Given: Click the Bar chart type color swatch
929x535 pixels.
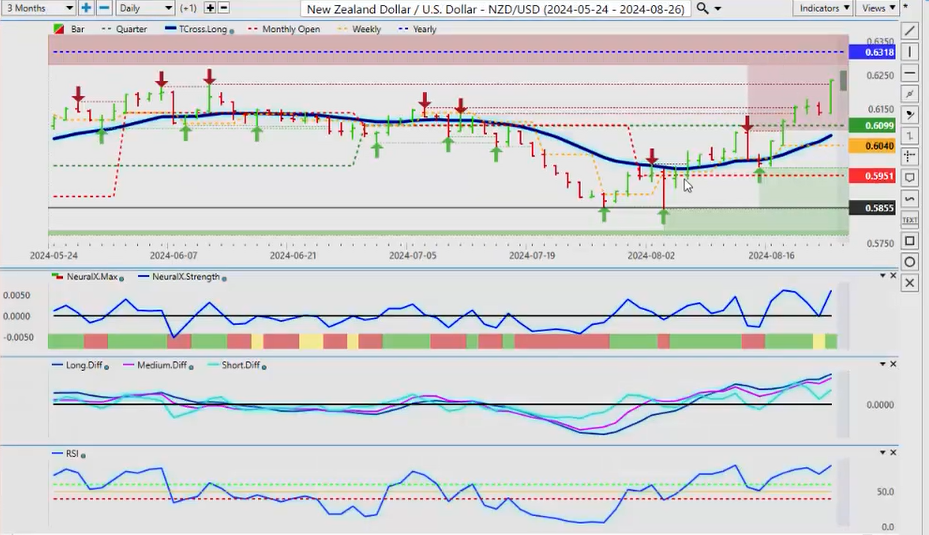Looking at the screenshot, I should (x=57, y=30).
